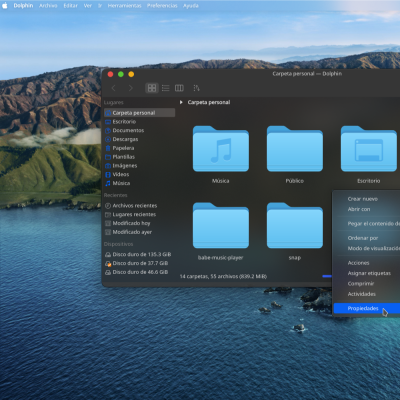
Task: Select the snap folder
Action: [295, 225]
